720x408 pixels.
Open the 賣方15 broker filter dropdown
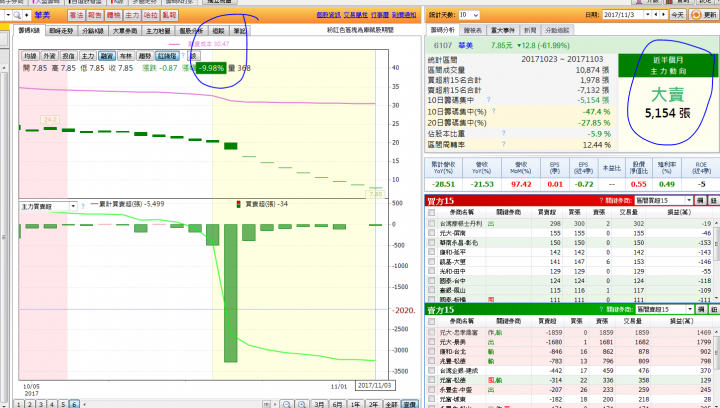point(663,309)
